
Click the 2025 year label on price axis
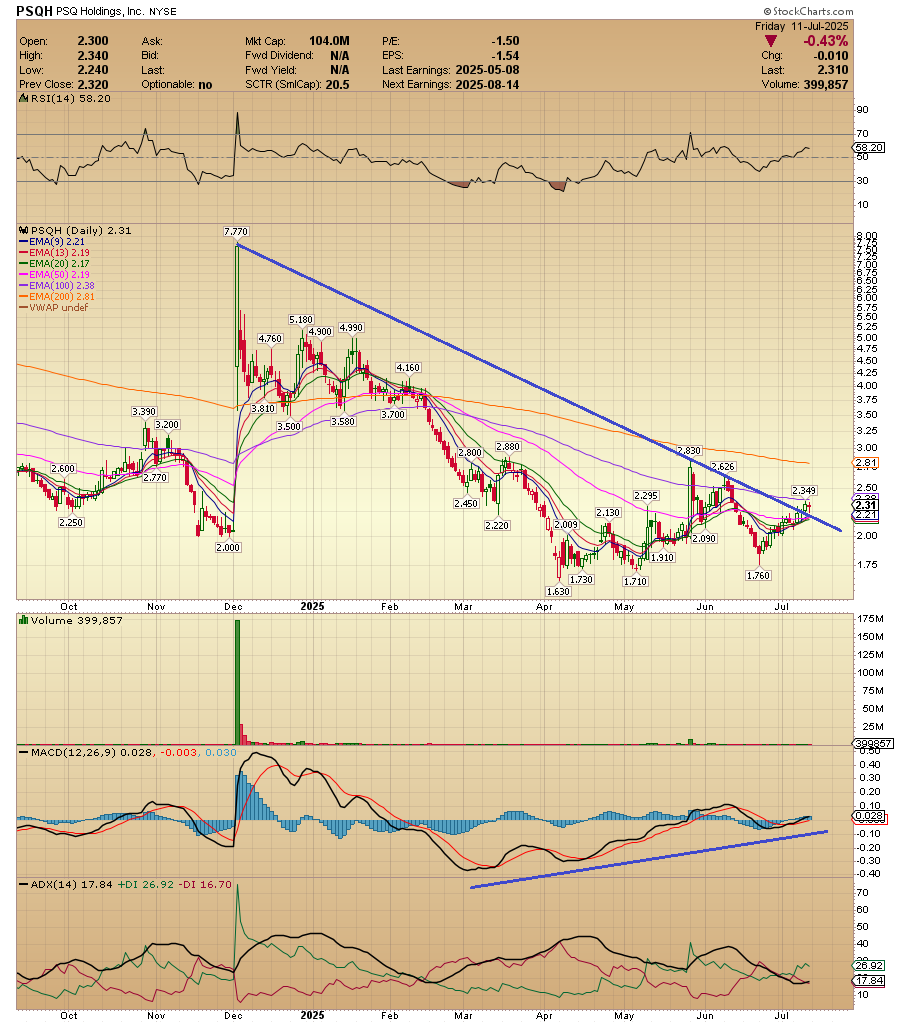(313, 607)
